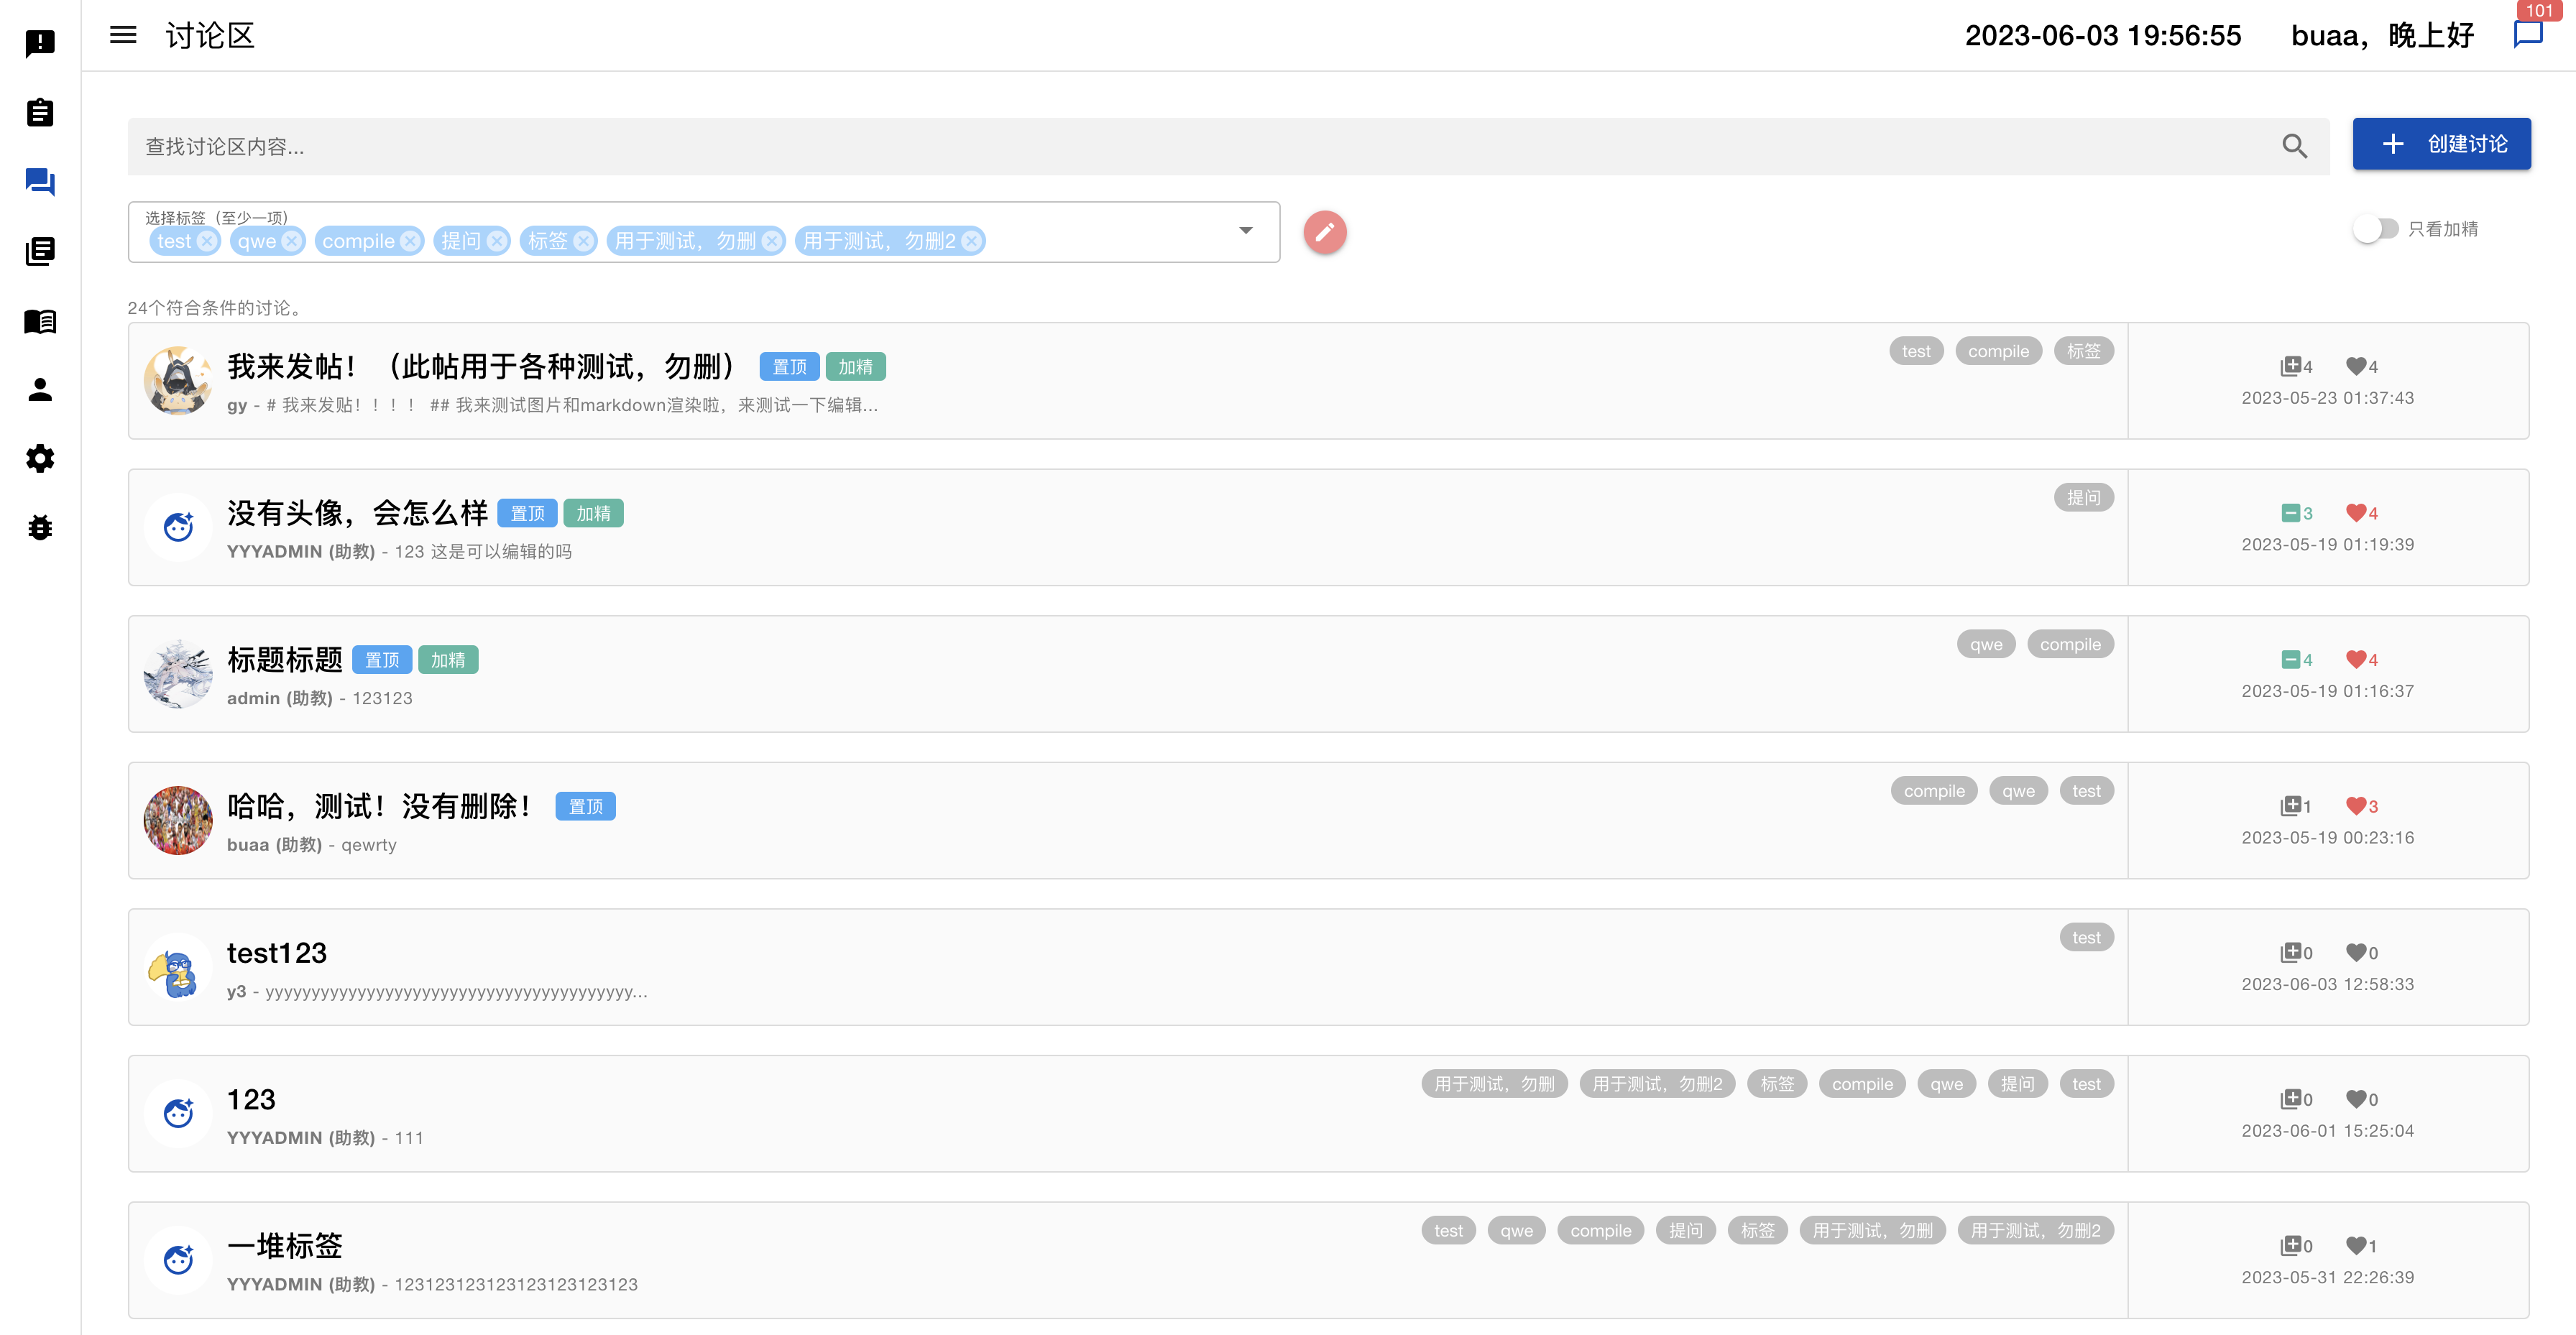
Task: Click the search discussions input field
Action: (x=1200, y=147)
